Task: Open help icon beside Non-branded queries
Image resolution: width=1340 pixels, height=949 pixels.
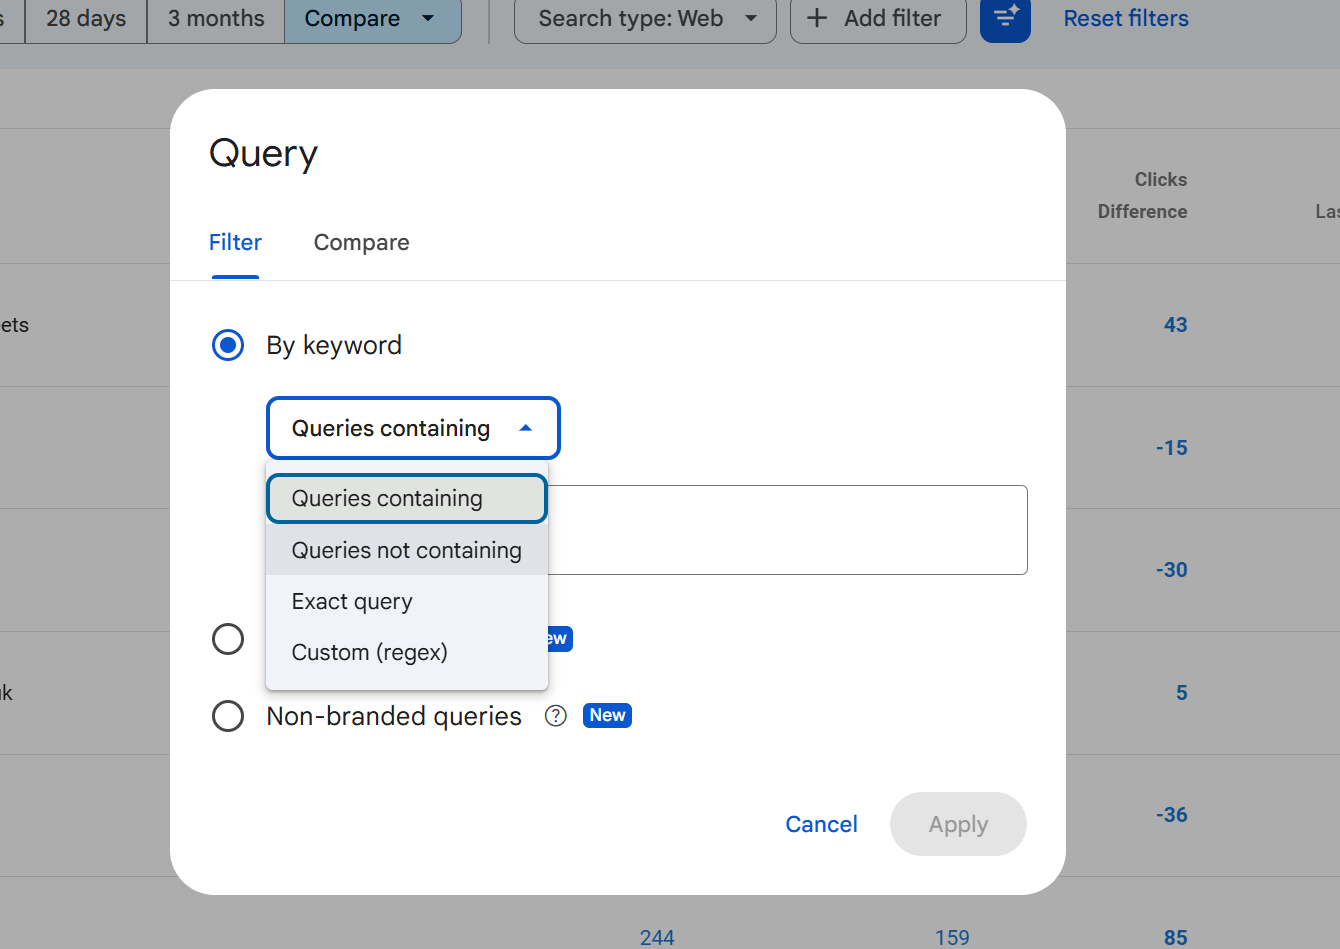Action: [x=556, y=716]
